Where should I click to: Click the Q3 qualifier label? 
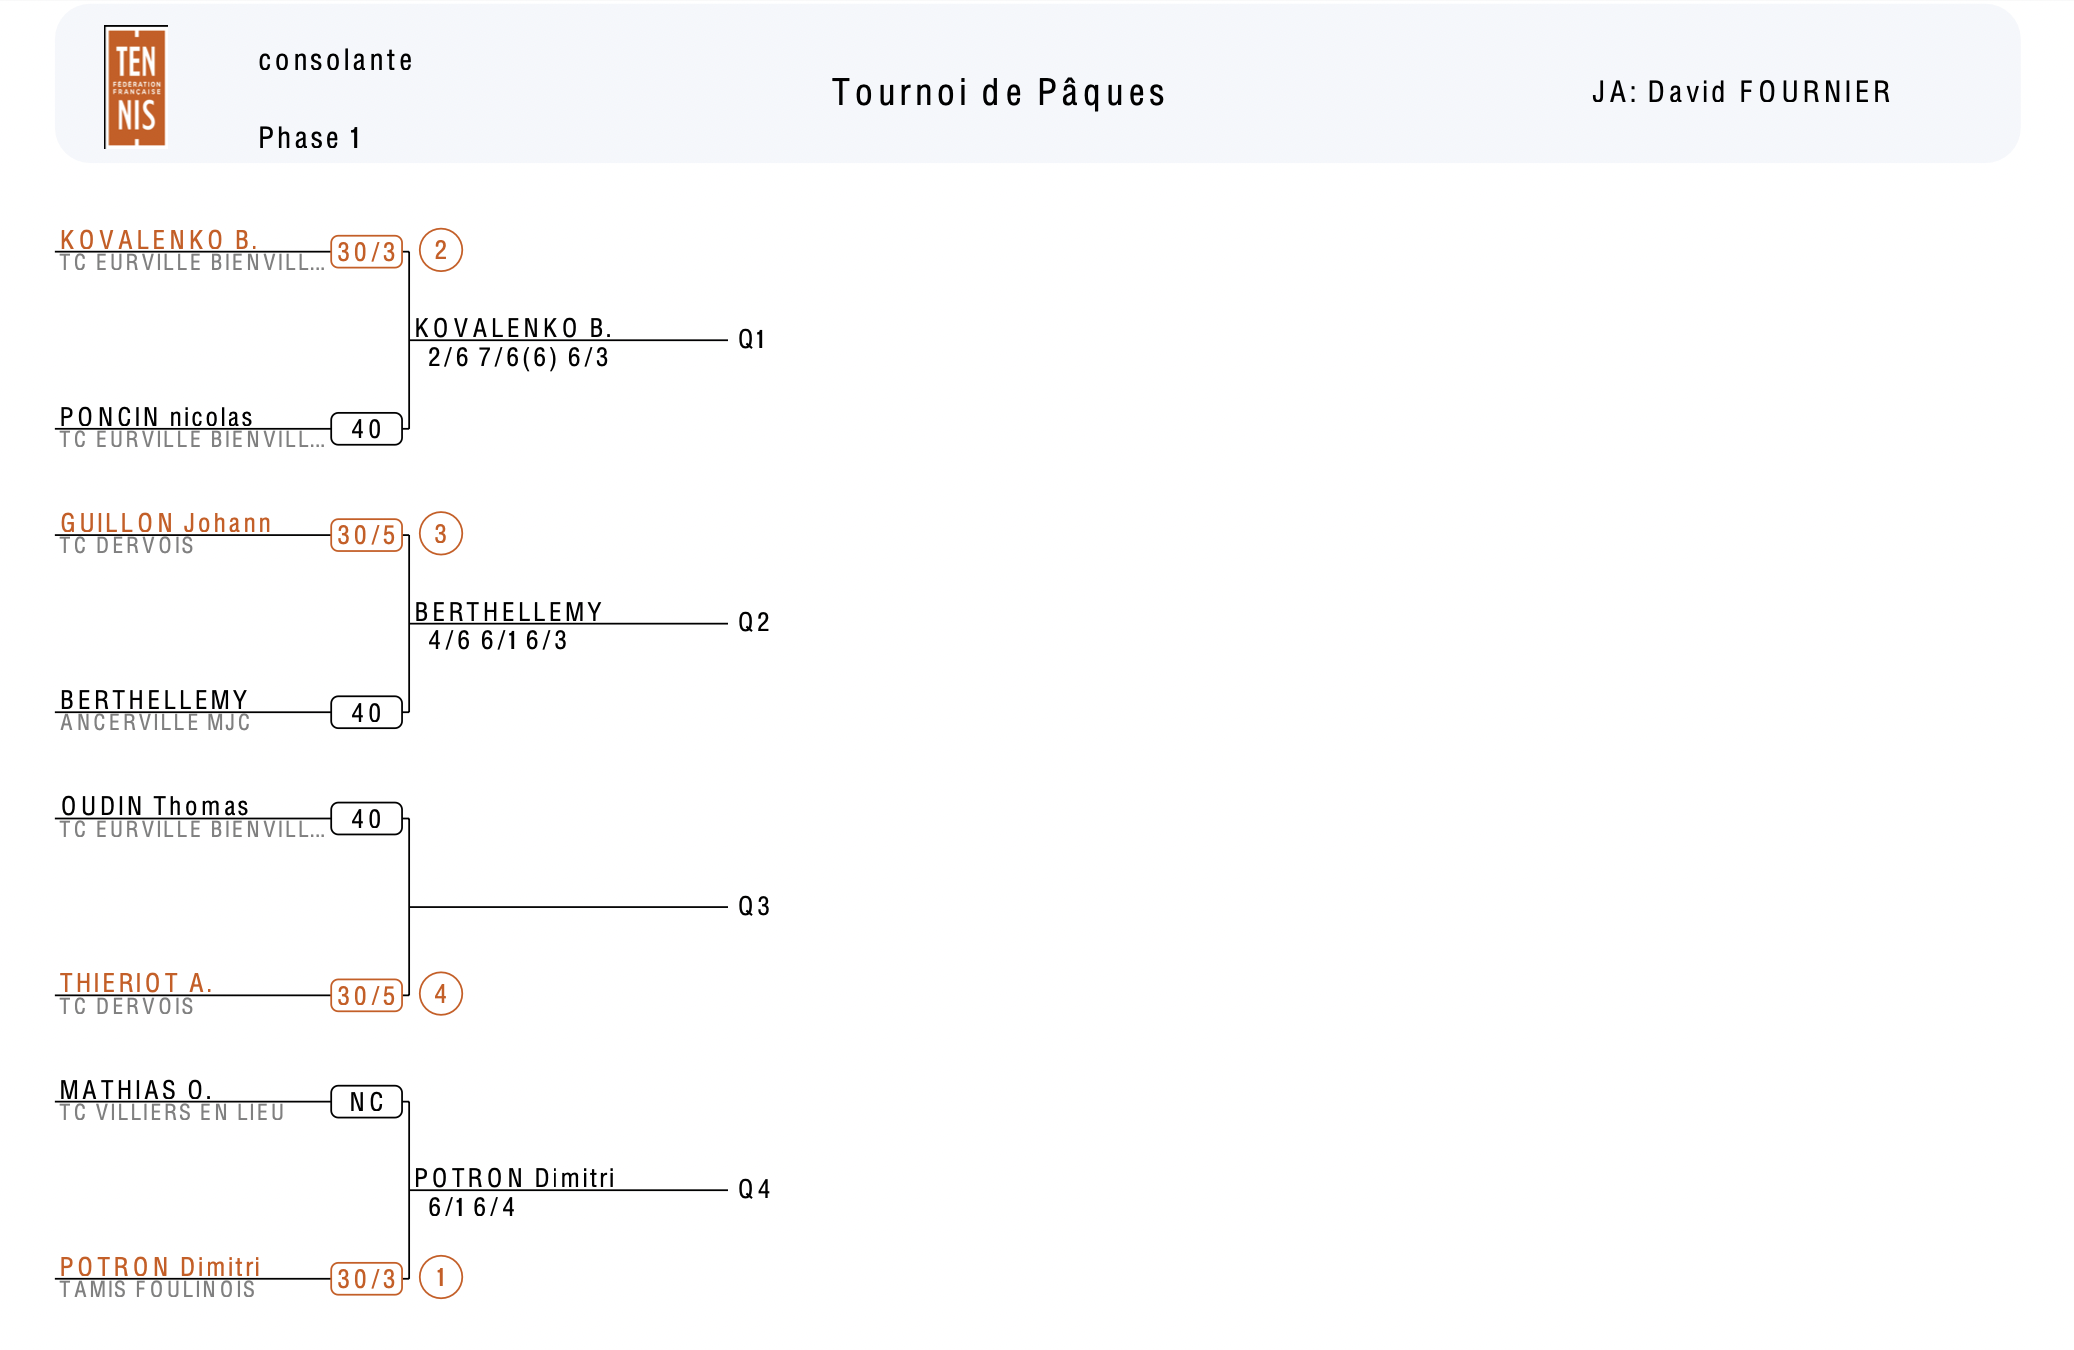tap(754, 906)
